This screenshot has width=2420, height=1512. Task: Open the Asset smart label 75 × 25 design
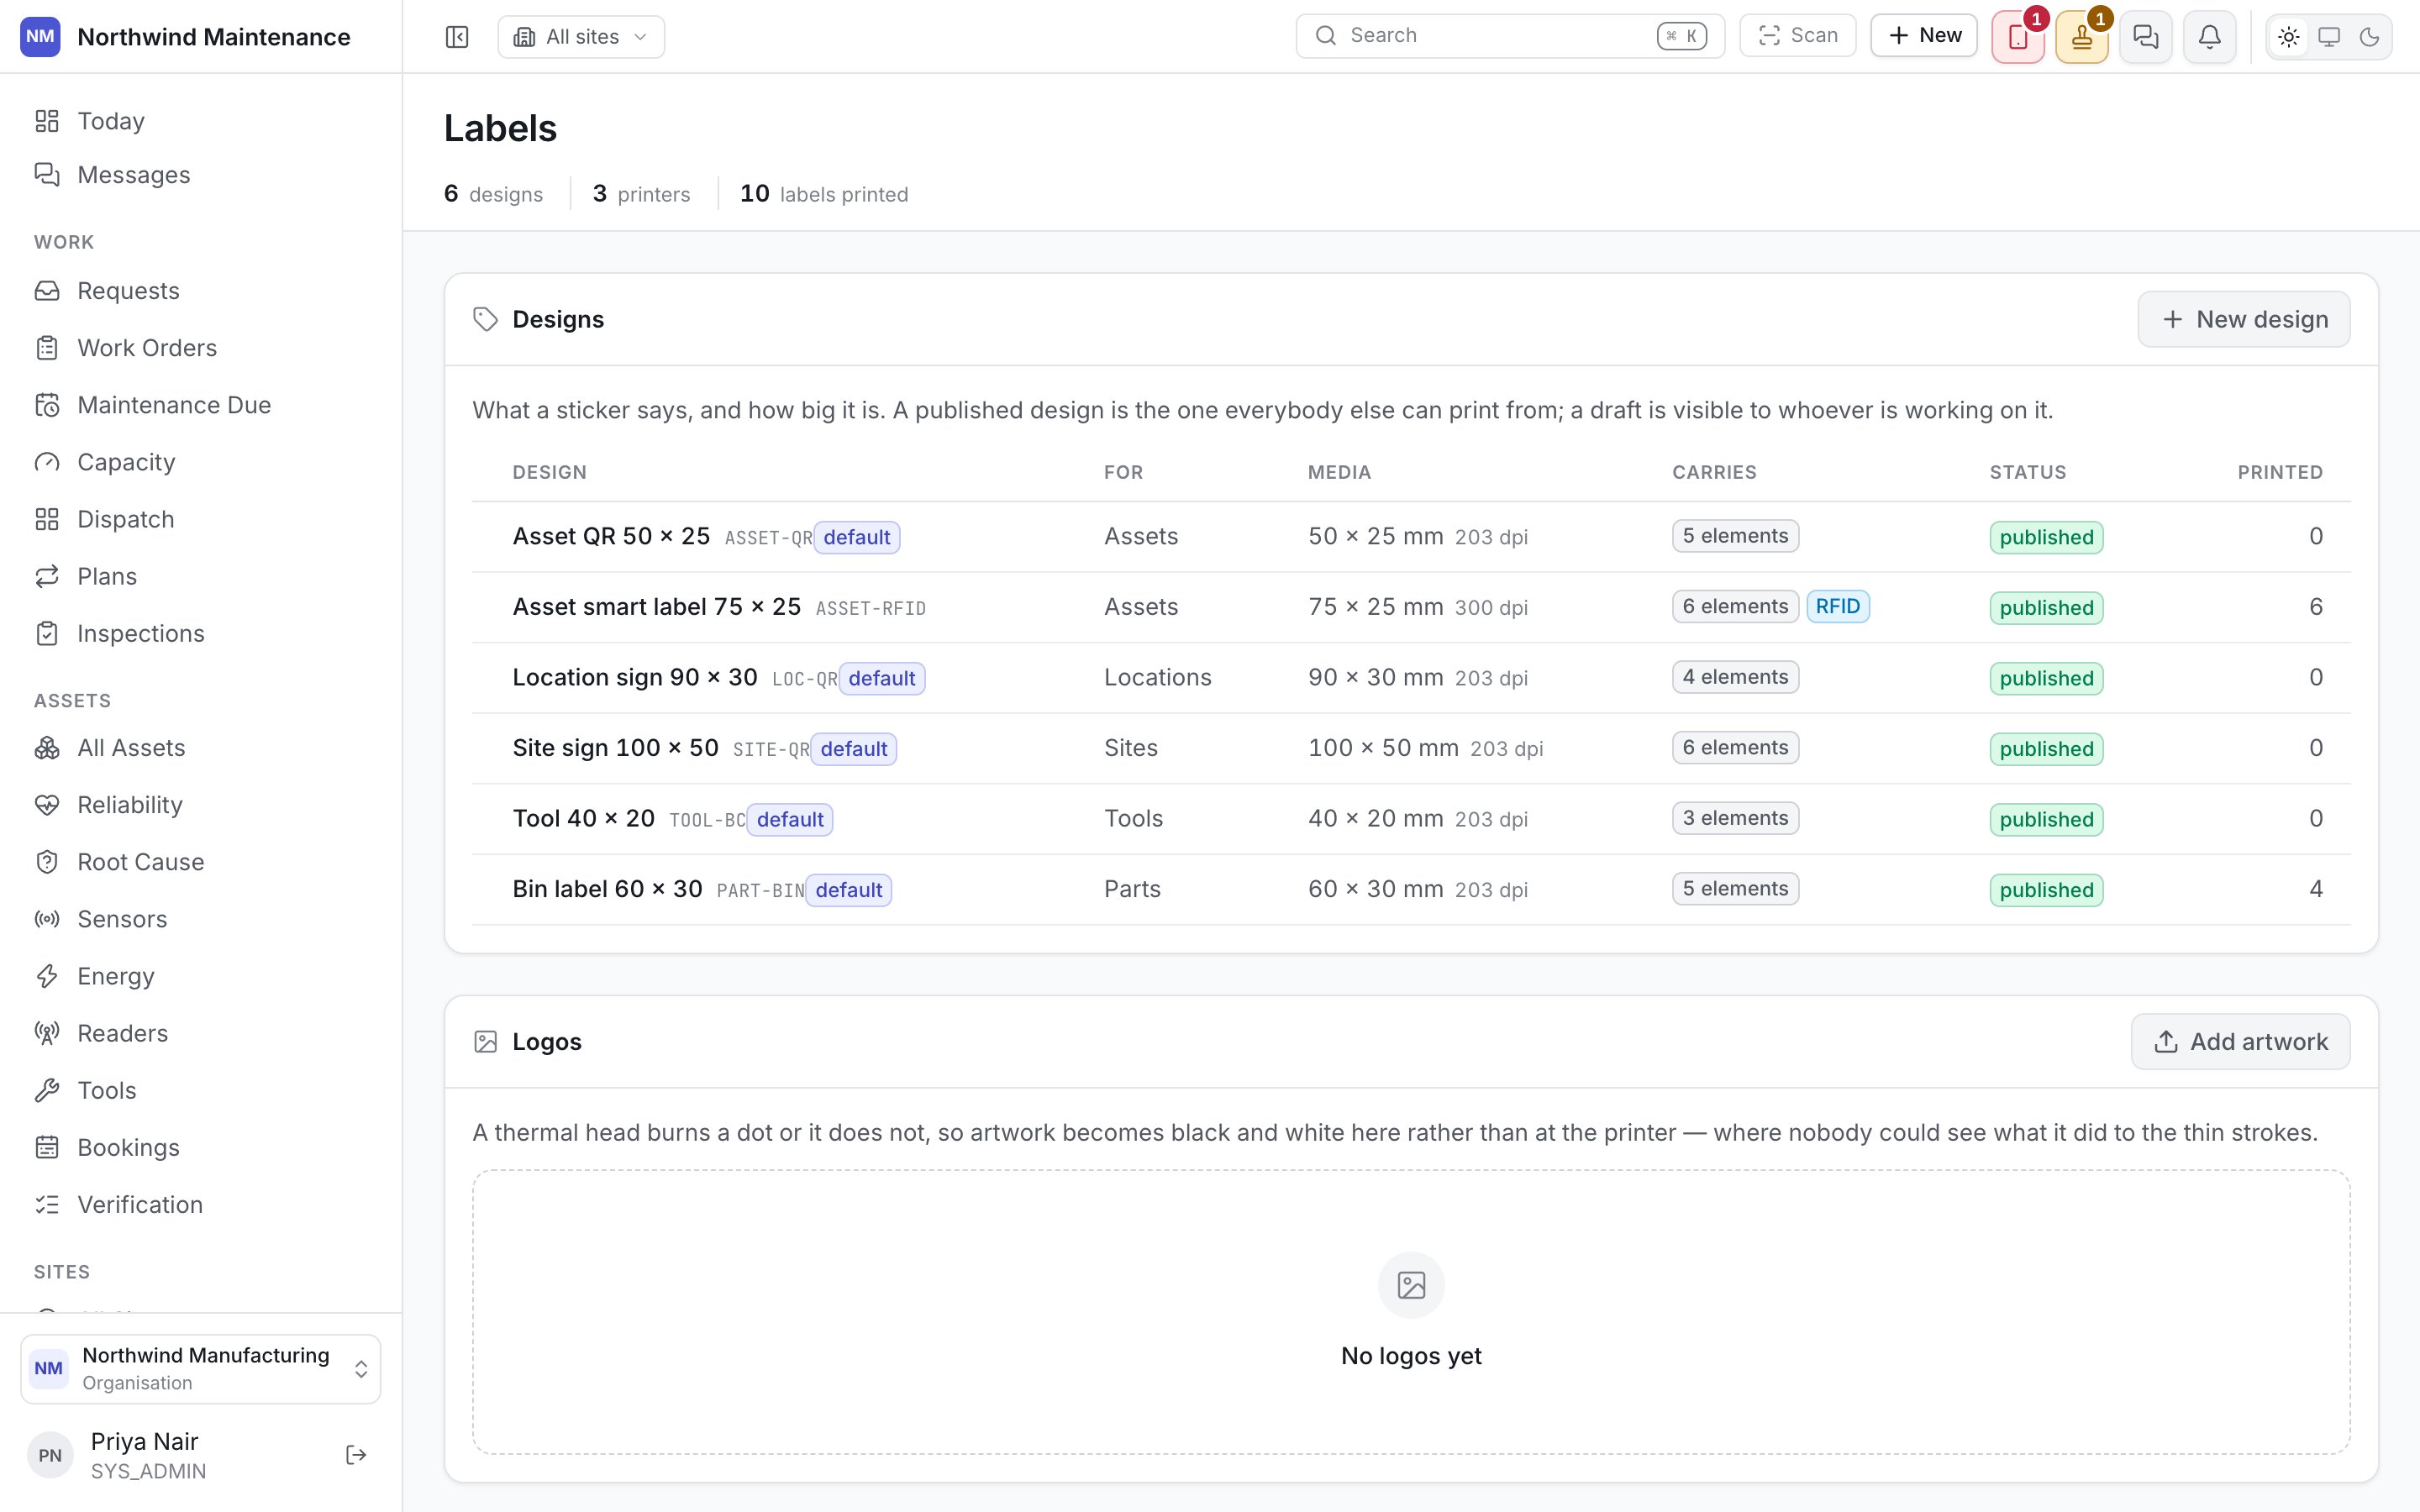pyautogui.click(x=657, y=607)
